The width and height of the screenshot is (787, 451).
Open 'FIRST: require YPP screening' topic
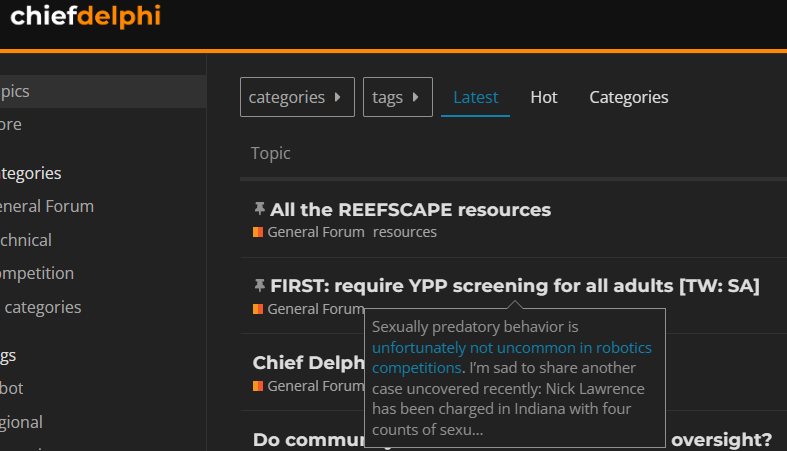point(514,286)
